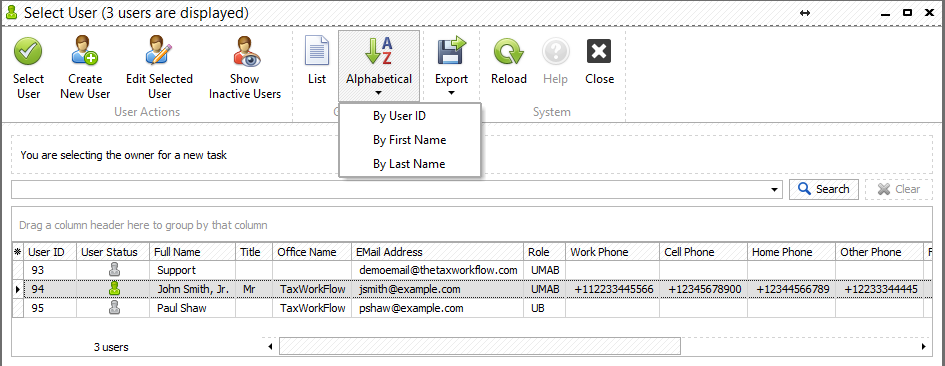Click the greyed-out Help icon
This screenshot has height=366, width=945.
pos(555,52)
